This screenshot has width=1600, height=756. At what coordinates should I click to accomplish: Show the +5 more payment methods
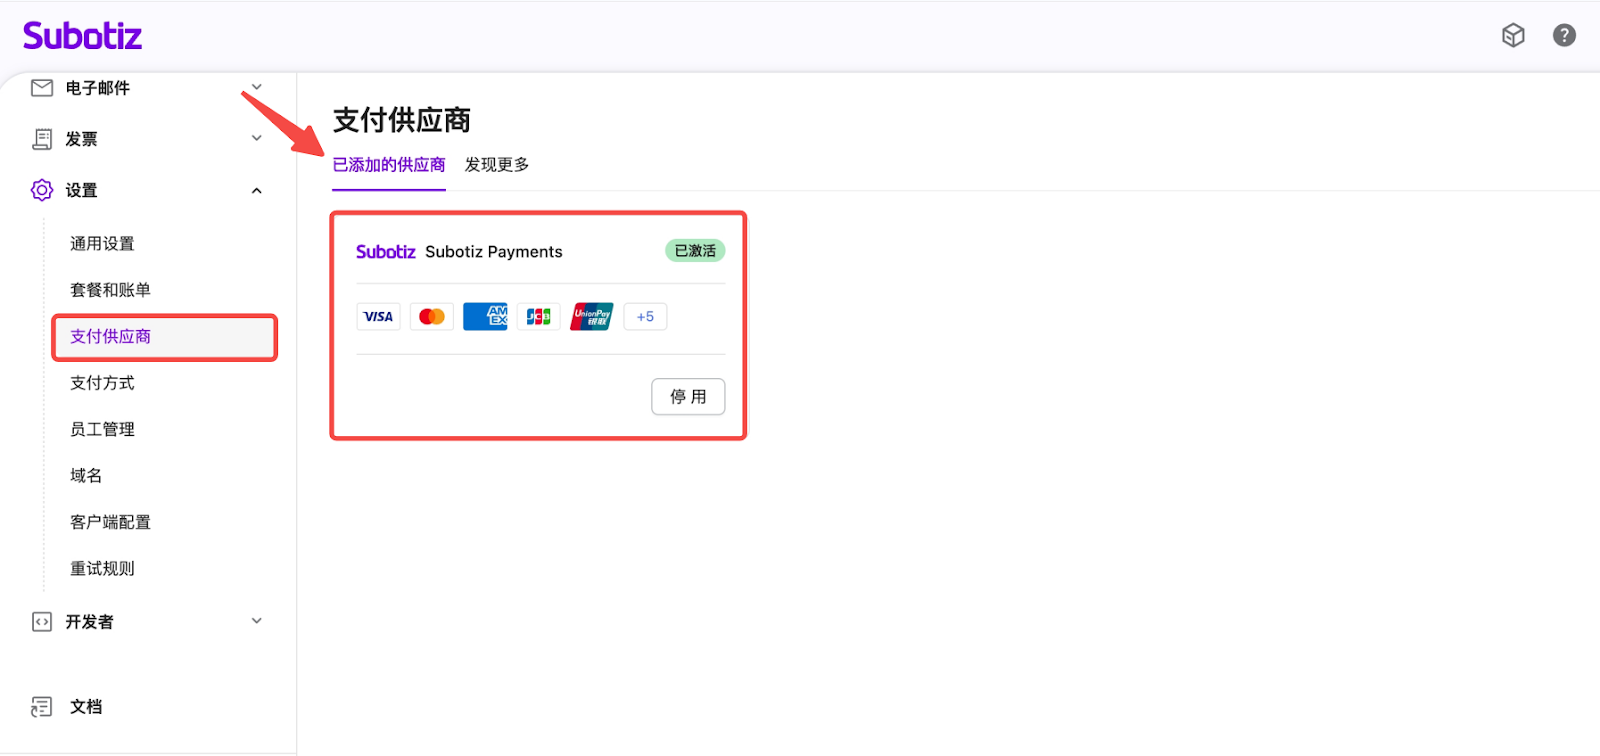[645, 317]
